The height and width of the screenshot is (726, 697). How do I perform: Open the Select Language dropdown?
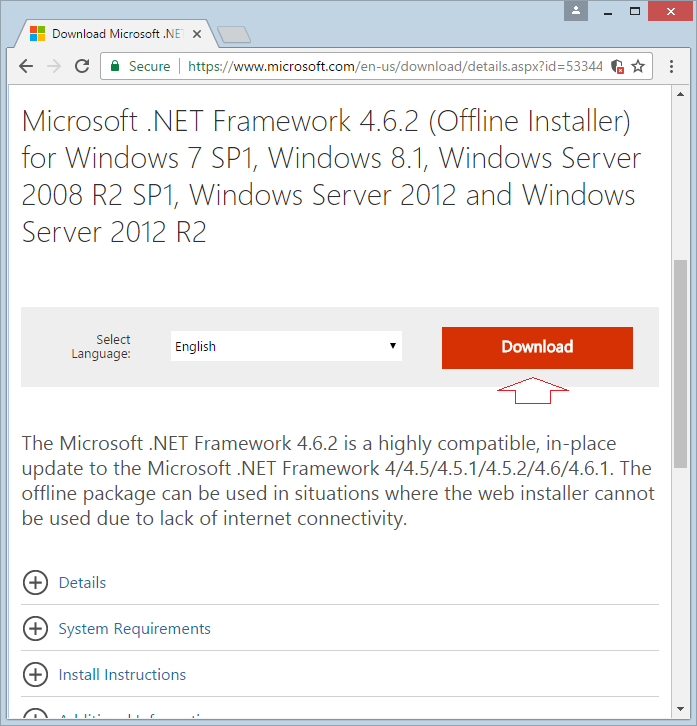point(286,346)
